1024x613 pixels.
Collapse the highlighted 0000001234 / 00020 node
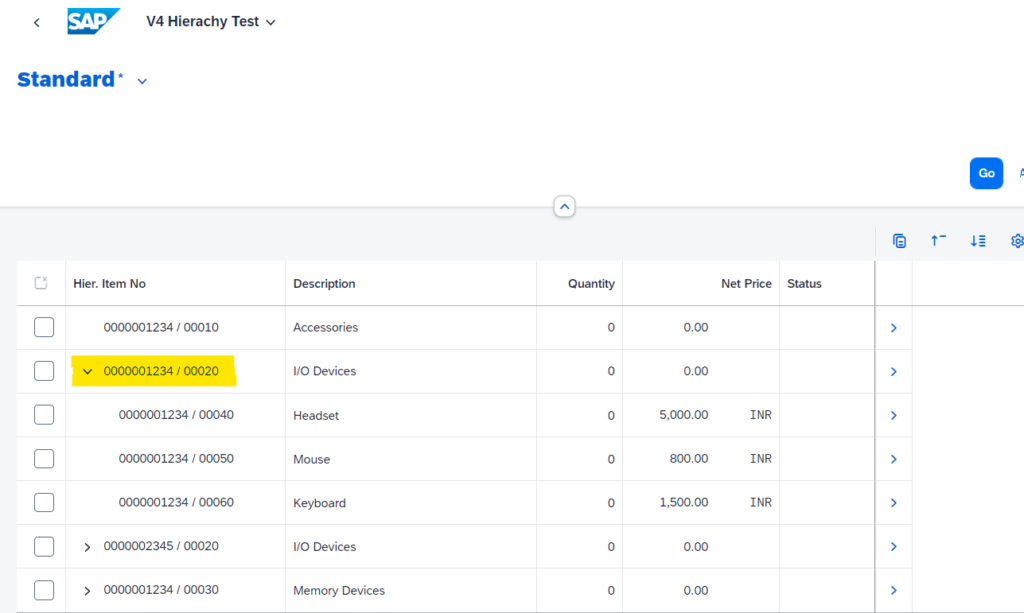[x=87, y=370]
